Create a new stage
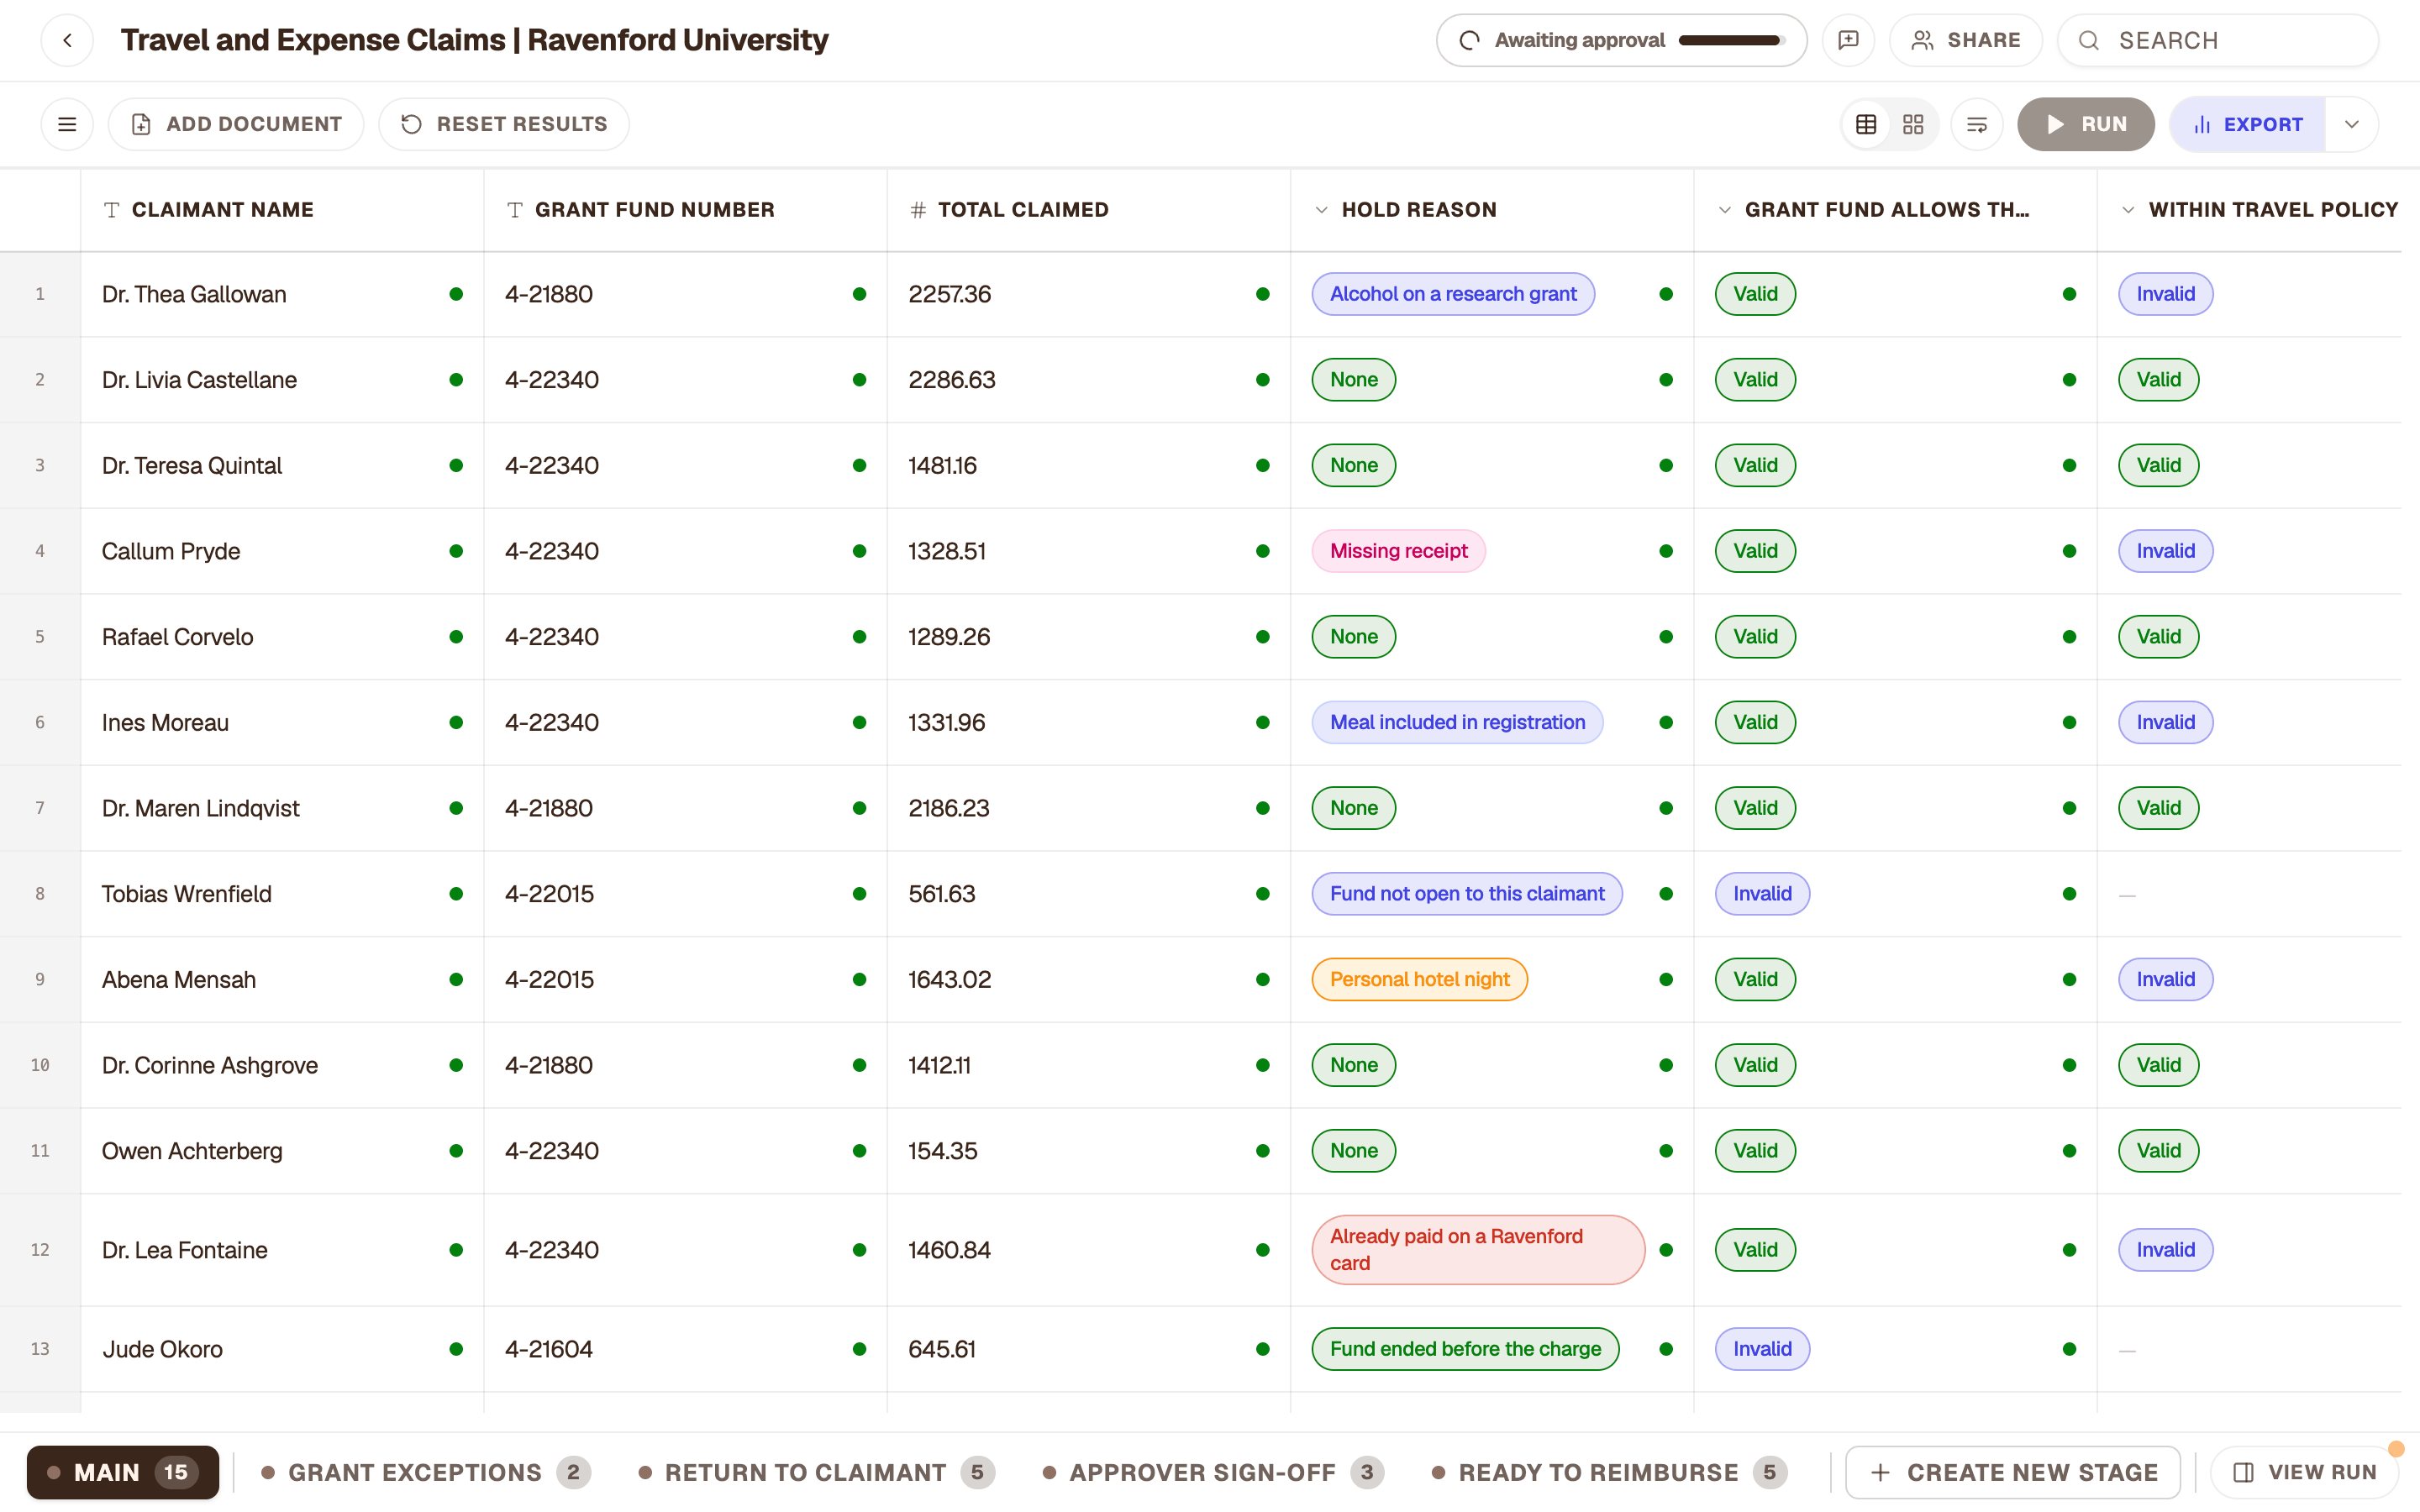The width and height of the screenshot is (2420, 1512). click(x=2012, y=1472)
